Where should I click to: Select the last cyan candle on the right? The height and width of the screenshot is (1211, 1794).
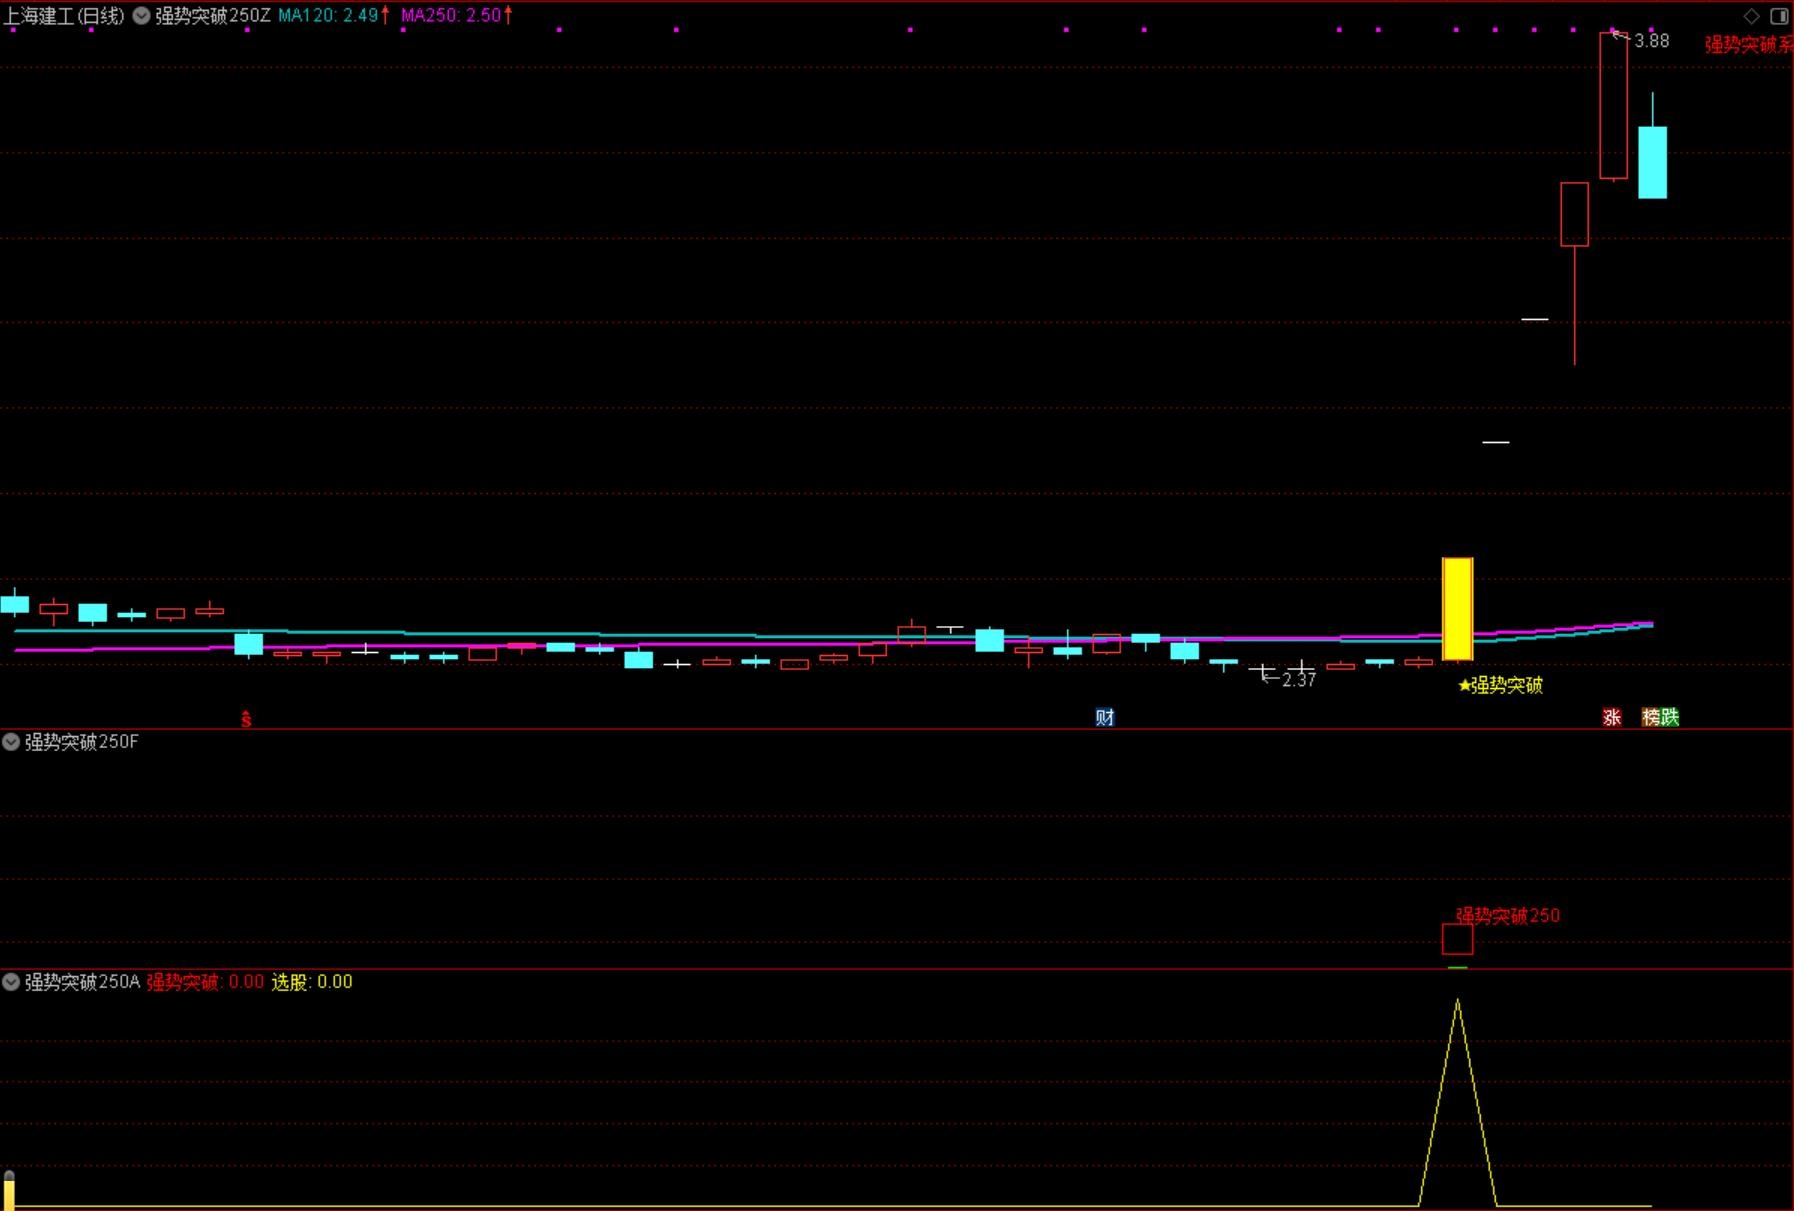(x=1652, y=162)
